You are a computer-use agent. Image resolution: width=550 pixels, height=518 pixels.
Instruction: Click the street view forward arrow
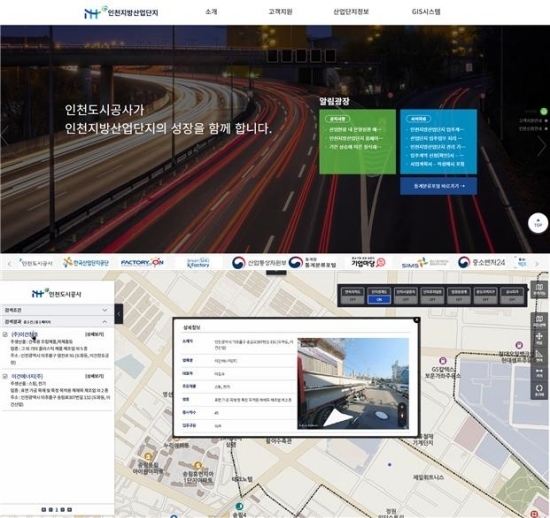[x=336, y=418]
